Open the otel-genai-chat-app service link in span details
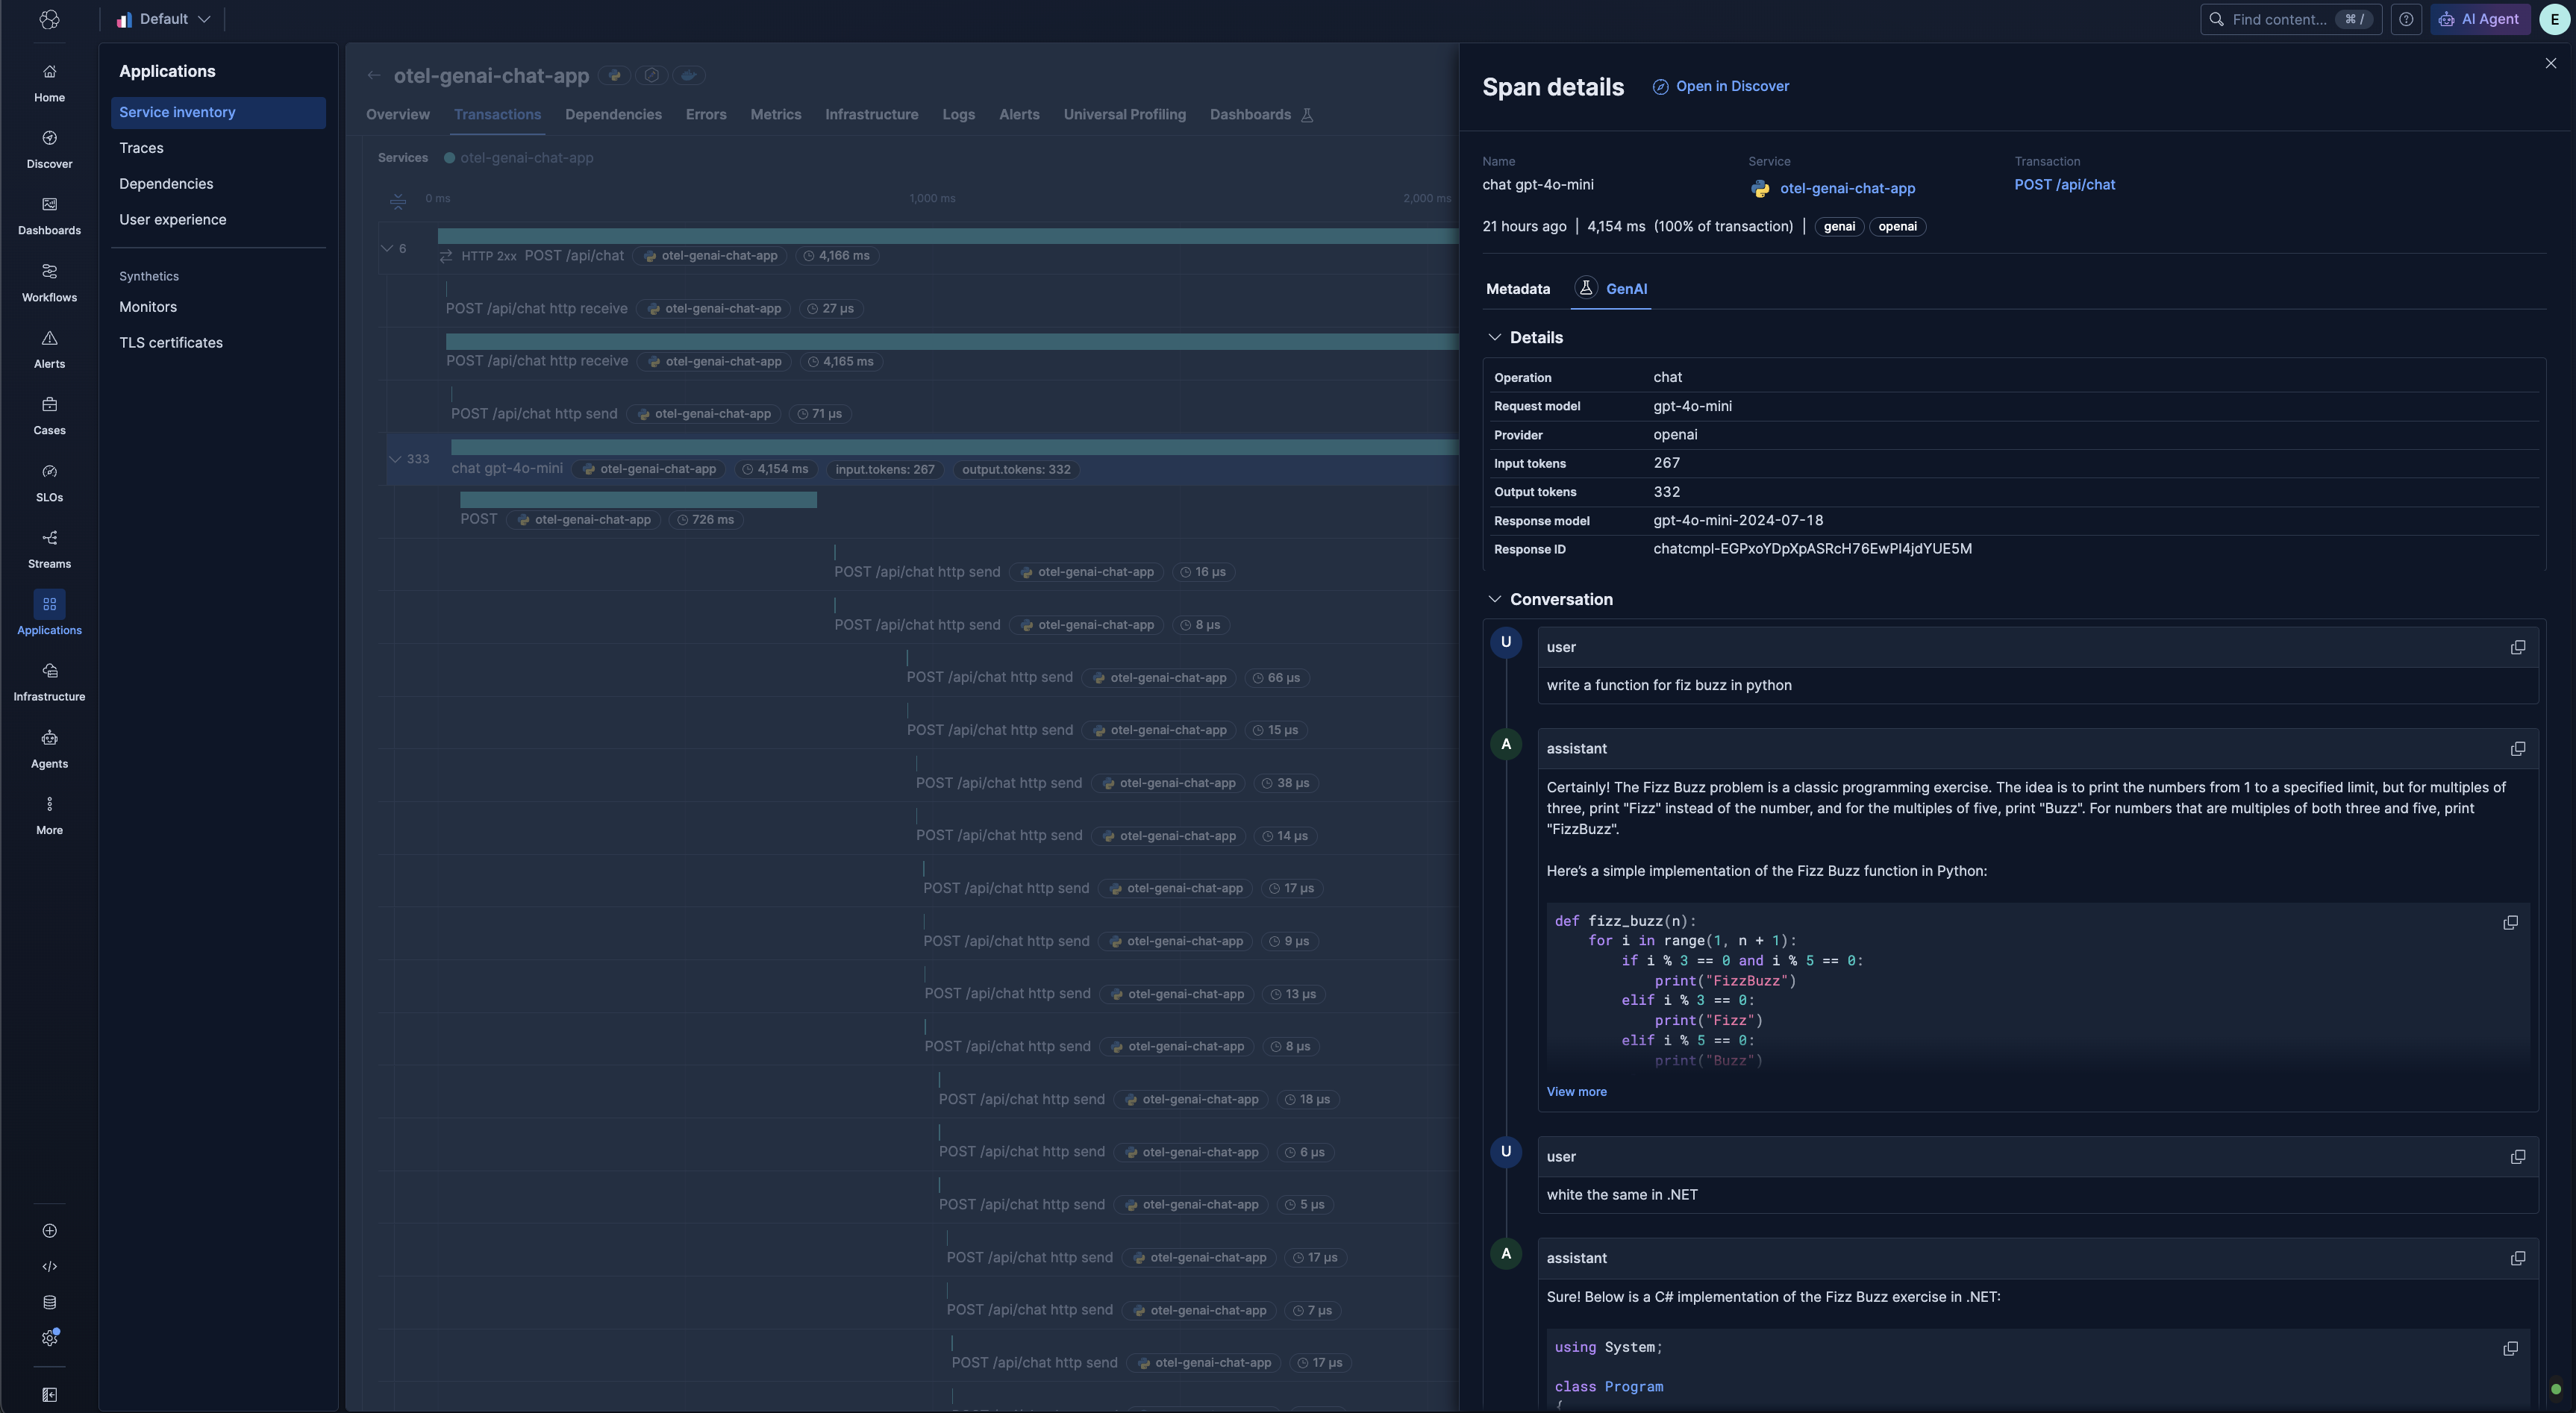The height and width of the screenshot is (1413, 2576). [x=1847, y=188]
